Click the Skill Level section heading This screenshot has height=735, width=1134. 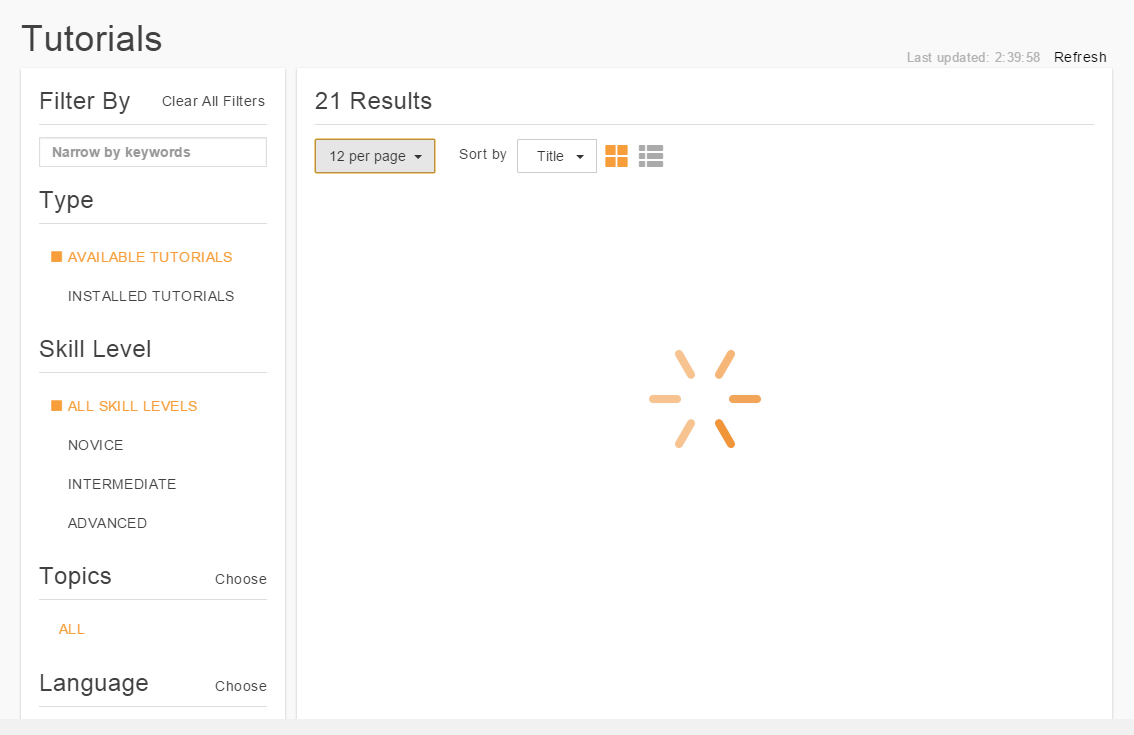click(x=95, y=349)
